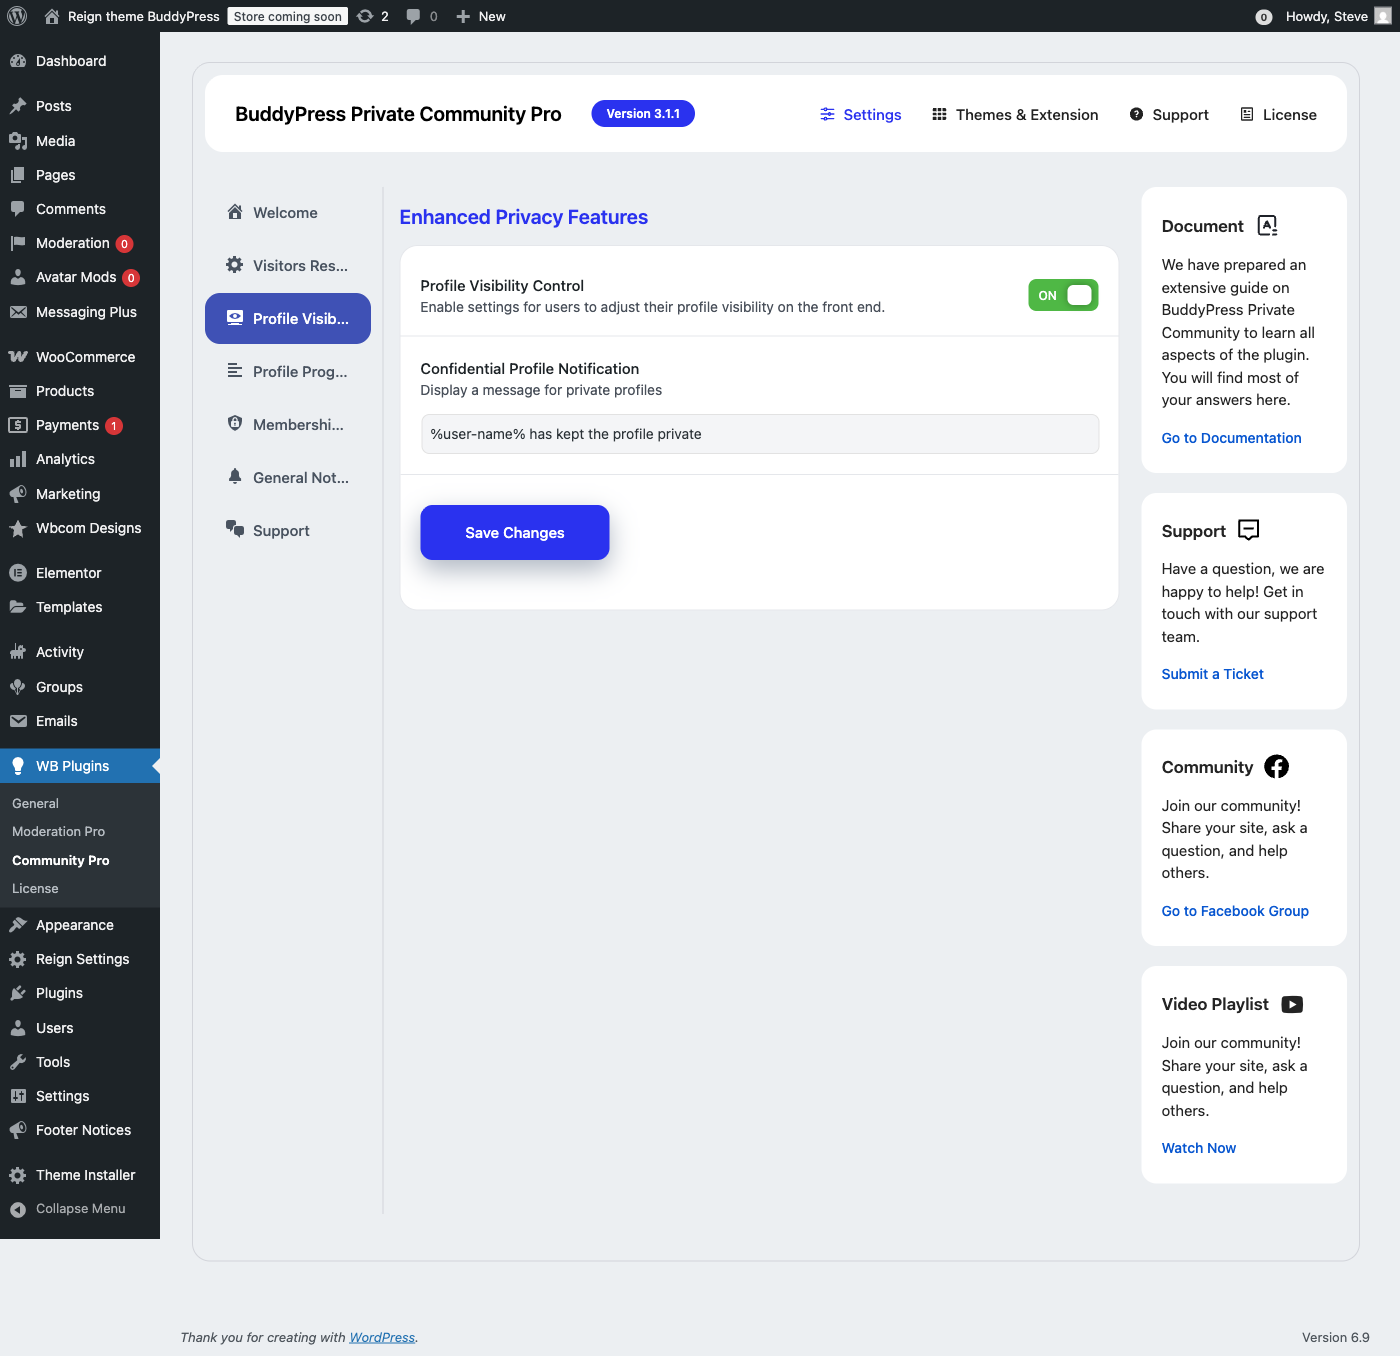Select the Profile Visibility gear-card icon

[234, 317]
